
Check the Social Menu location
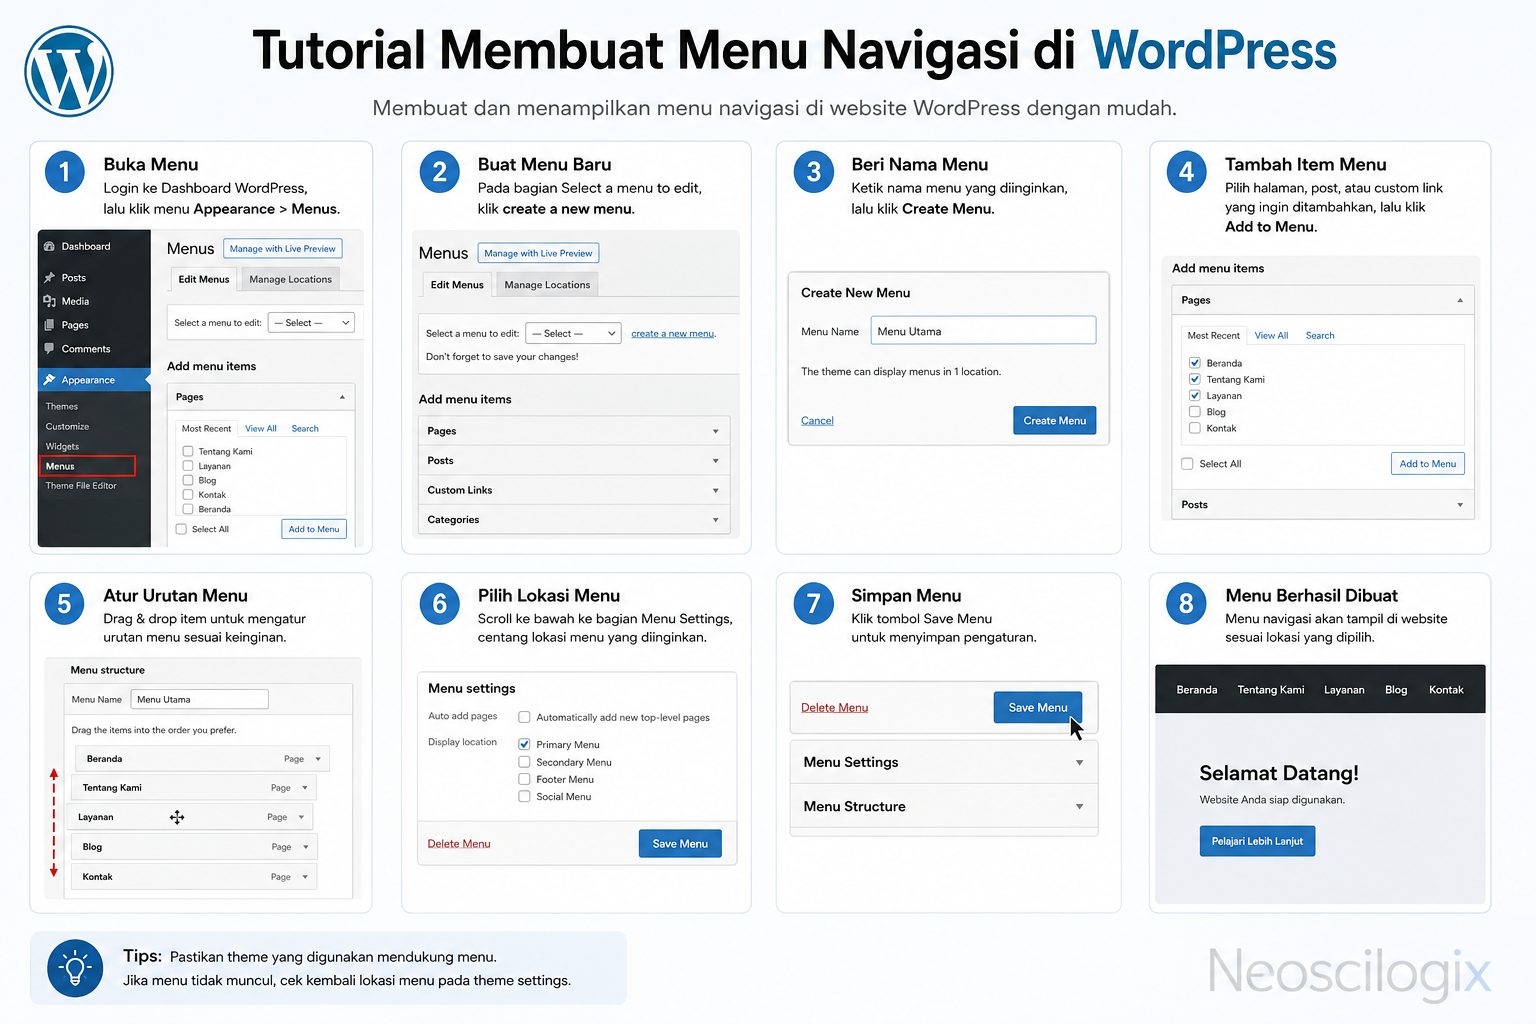click(x=524, y=797)
